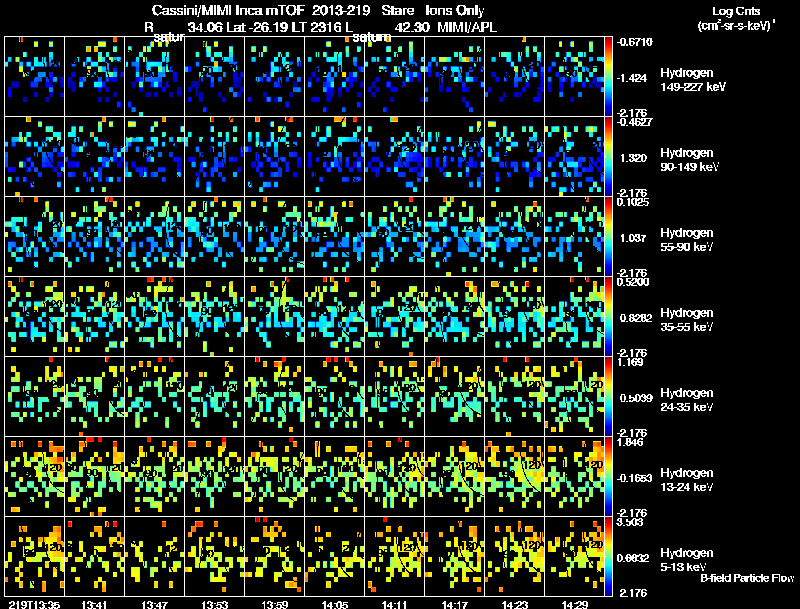Select the 13:41 time label
800x609 pixels.
94,604
